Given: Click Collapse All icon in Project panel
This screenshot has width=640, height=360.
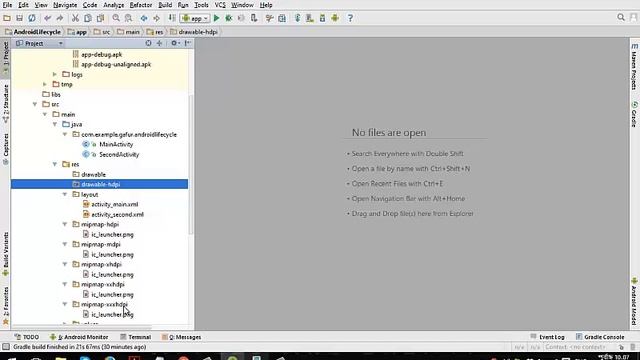Looking at the screenshot, I should (x=159, y=43).
